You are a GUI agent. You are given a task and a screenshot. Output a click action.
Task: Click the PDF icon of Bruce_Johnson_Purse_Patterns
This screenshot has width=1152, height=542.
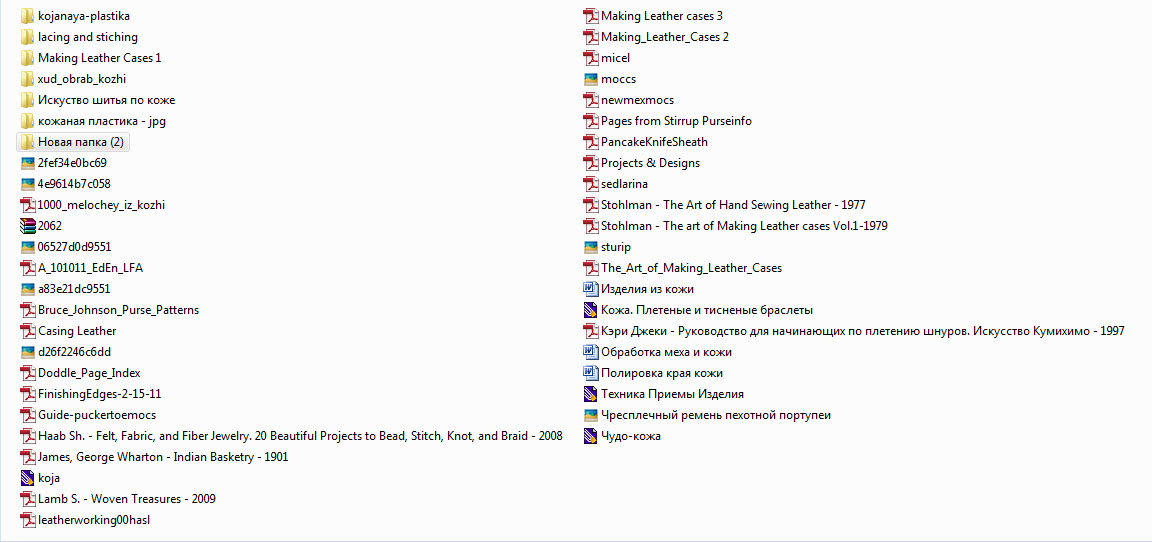[x=27, y=310]
